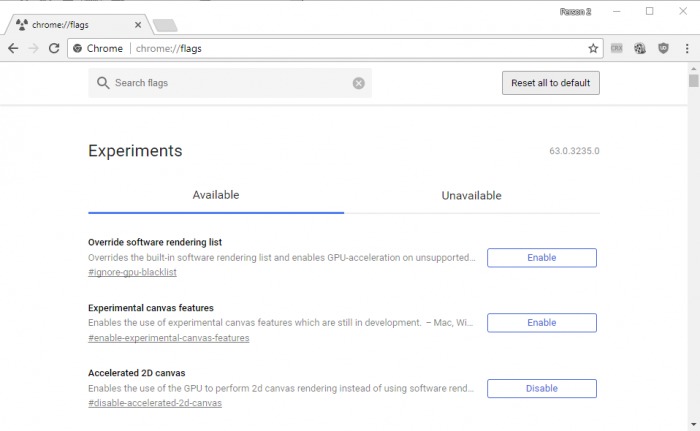Switch to the Available tab
Image resolution: width=700 pixels, height=431 pixels.
point(216,195)
